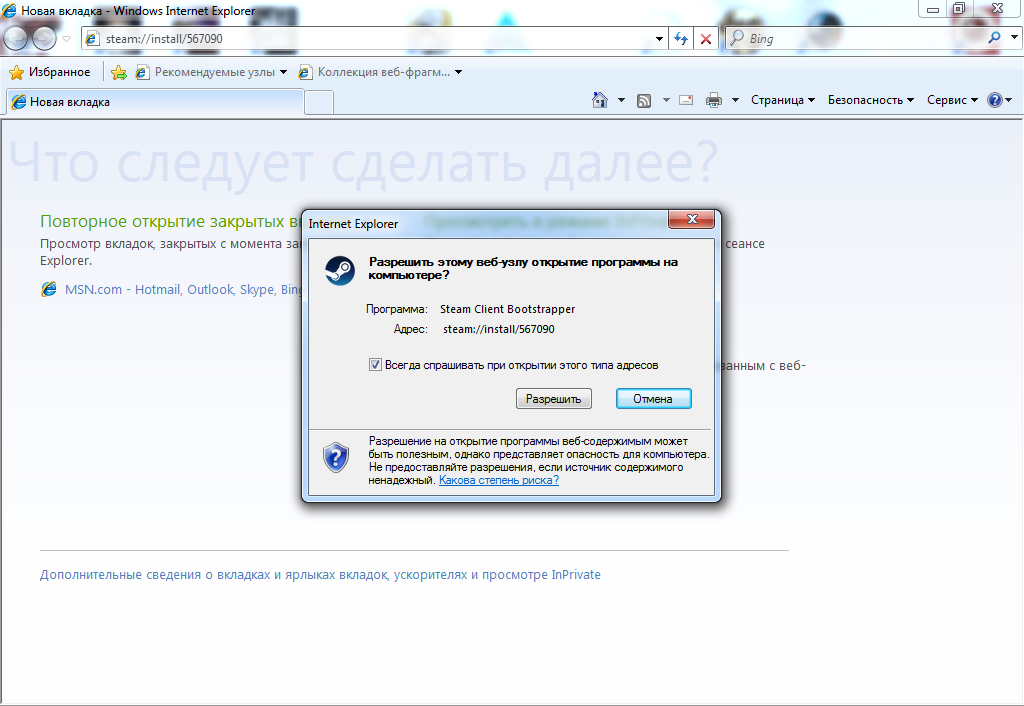Viewport: 1024px width, 706px height.
Task: Click the page icon in address bar
Action: coord(93,39)
